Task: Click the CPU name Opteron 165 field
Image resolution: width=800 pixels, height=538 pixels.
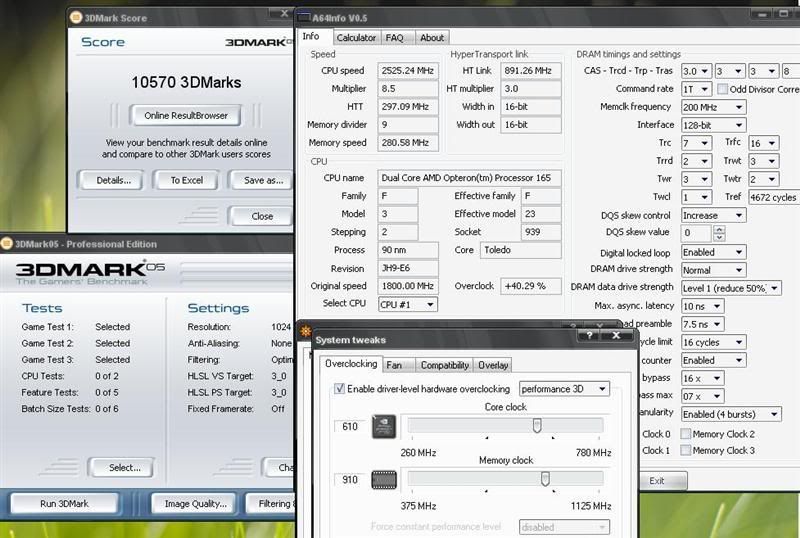Action: pyautogui.click(x=469, y=178)
